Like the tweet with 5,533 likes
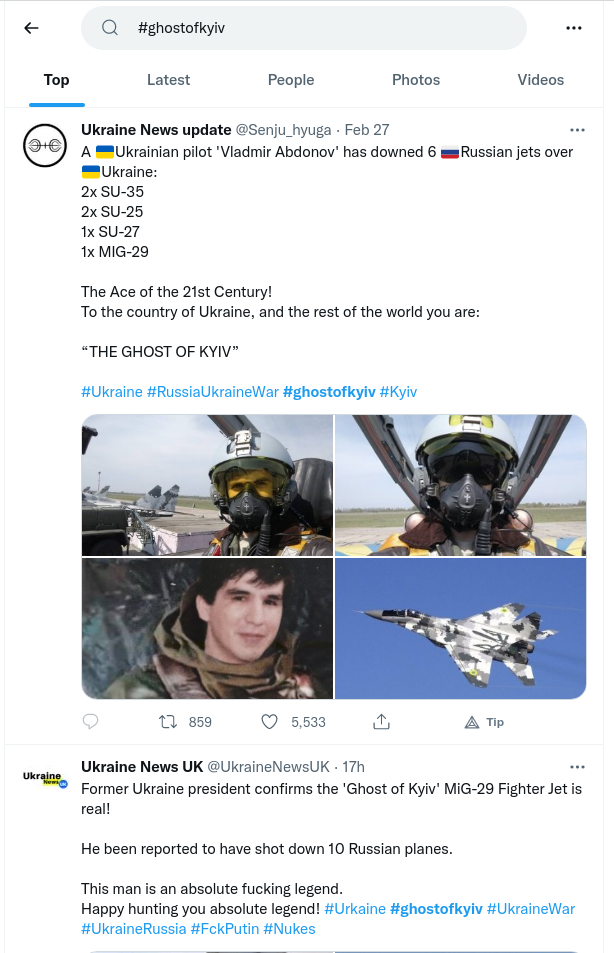614x953 pixels. [269, 722]
